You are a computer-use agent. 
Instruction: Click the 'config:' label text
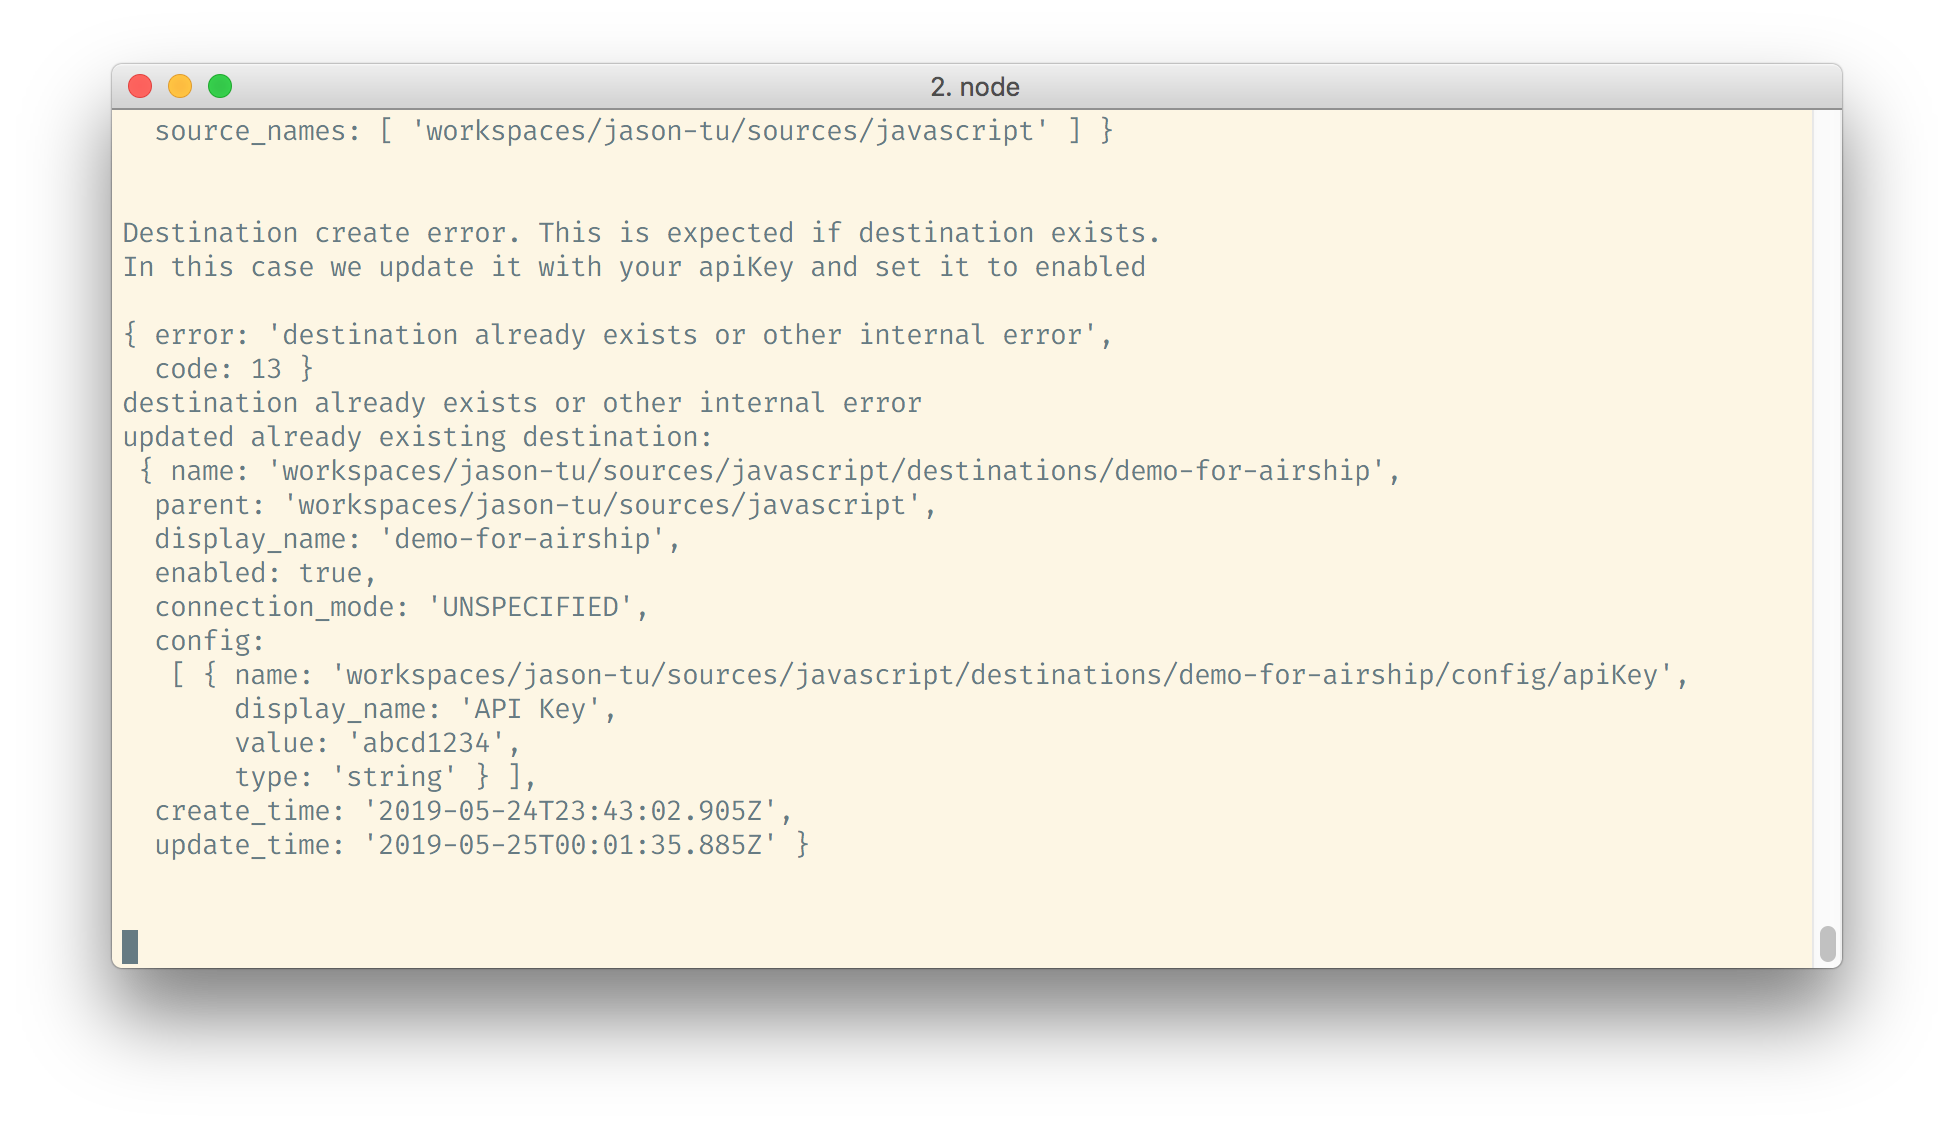pyautogui.click(x=209, y=641)
